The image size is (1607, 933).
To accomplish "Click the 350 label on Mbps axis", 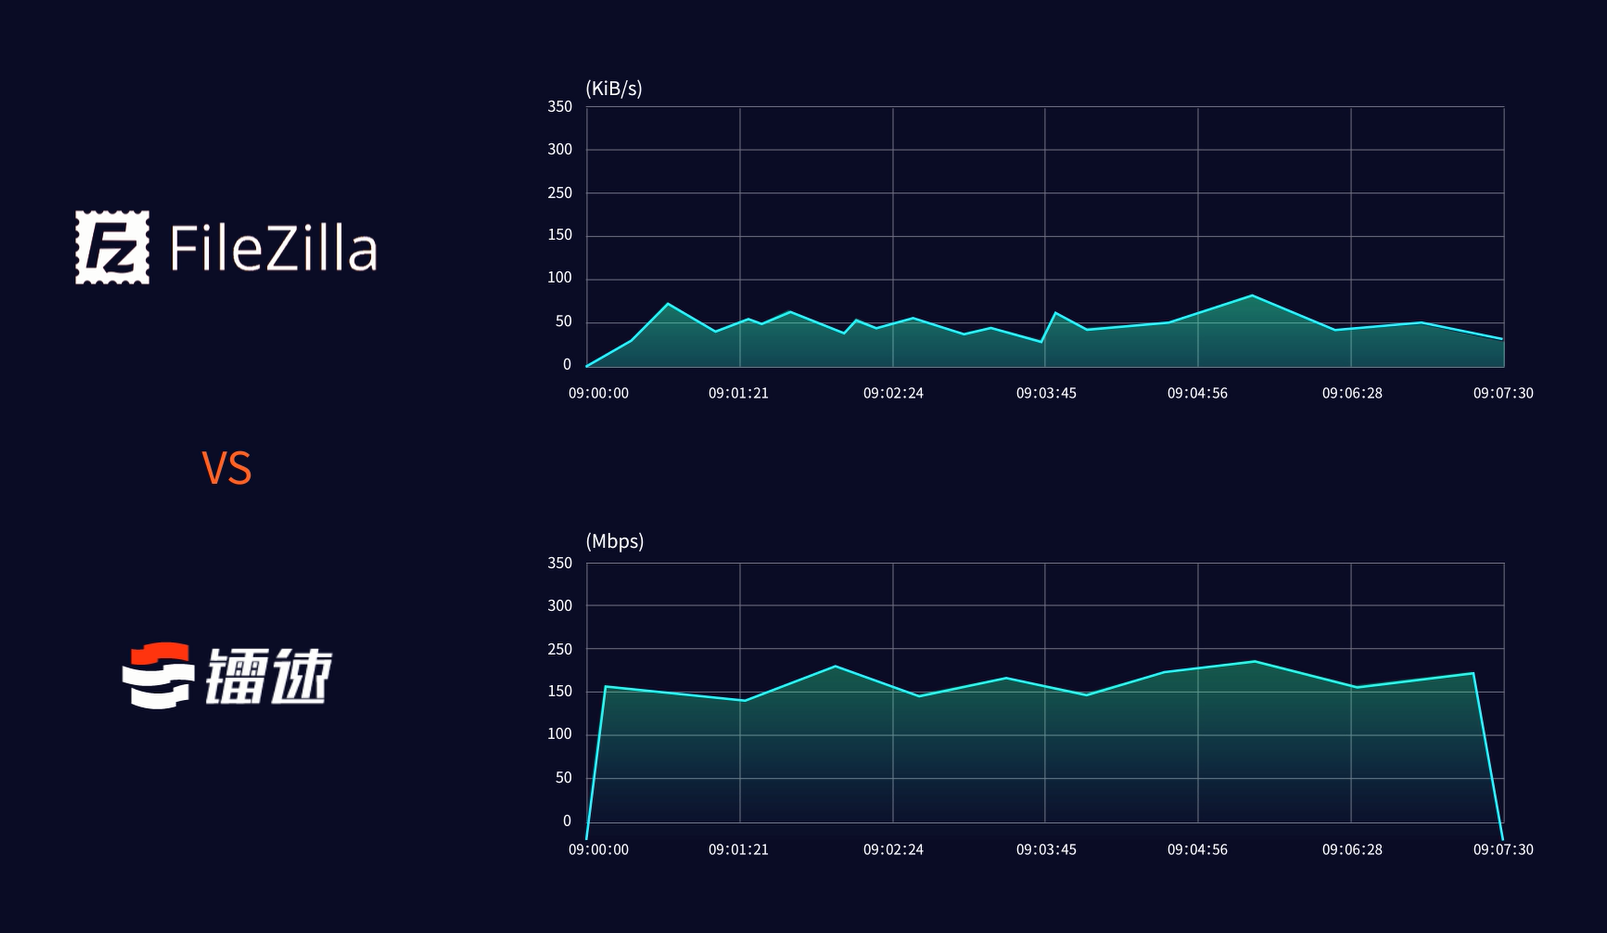I will point(560,563).
